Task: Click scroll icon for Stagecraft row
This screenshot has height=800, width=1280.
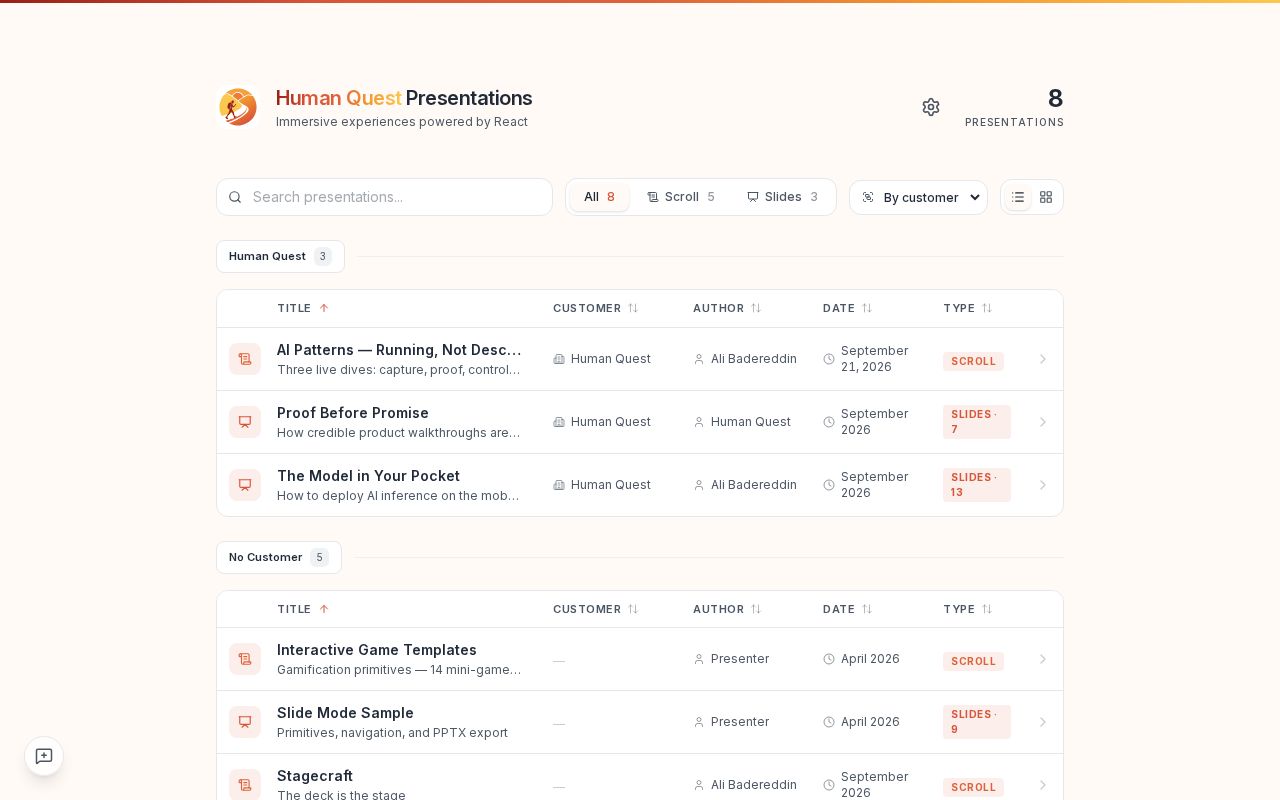Action: (x=245, y=785)
